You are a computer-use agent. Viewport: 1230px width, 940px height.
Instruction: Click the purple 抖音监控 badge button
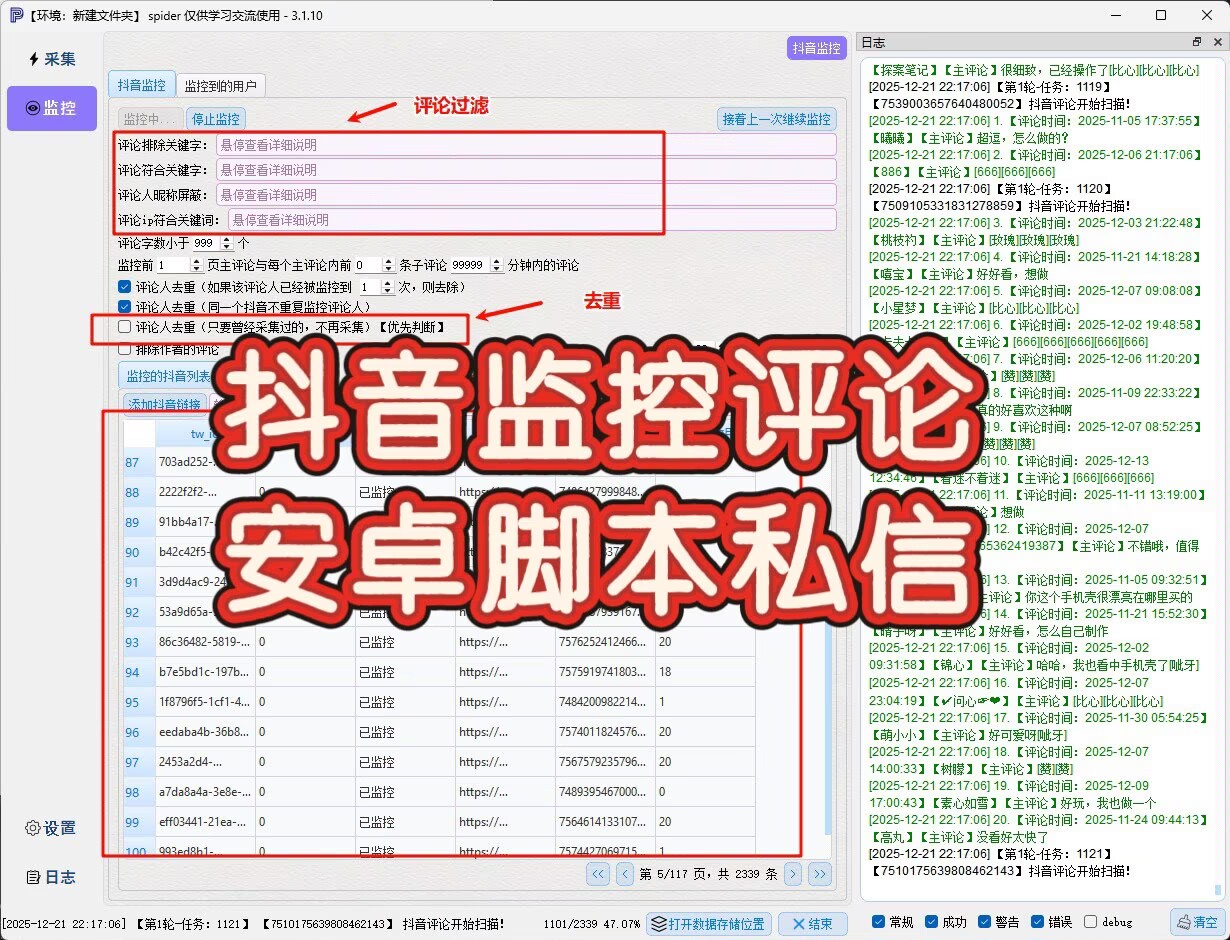(816, 48)
